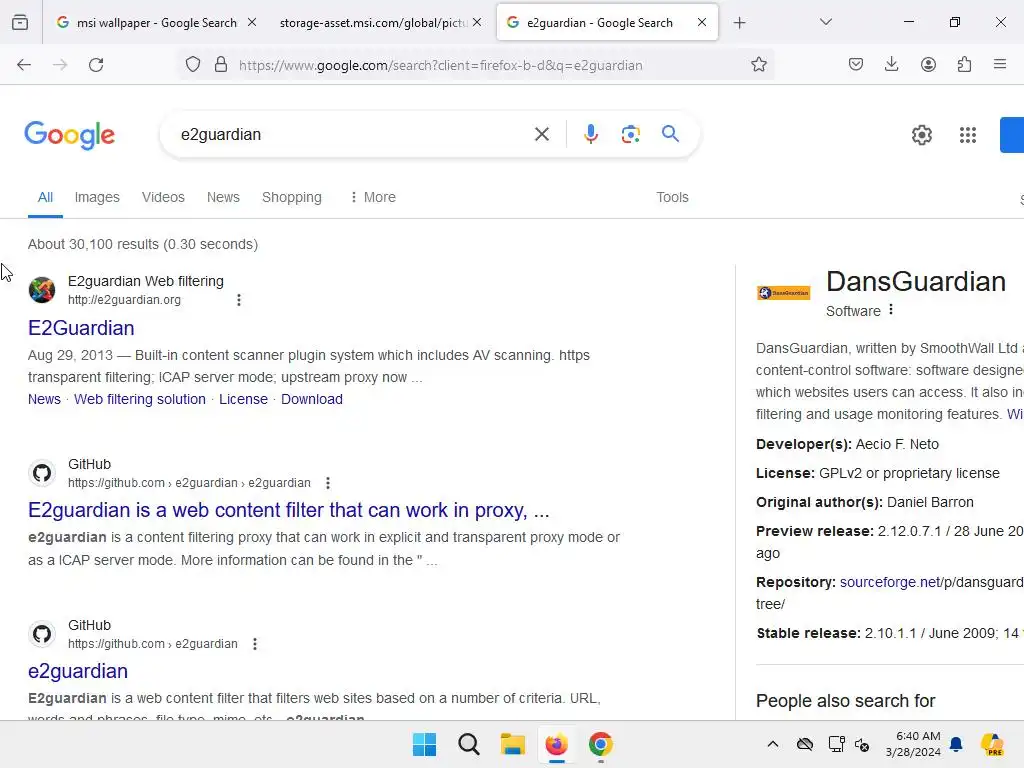
Task: Show hidden system tray icons
Action: [x=773, y=744]
